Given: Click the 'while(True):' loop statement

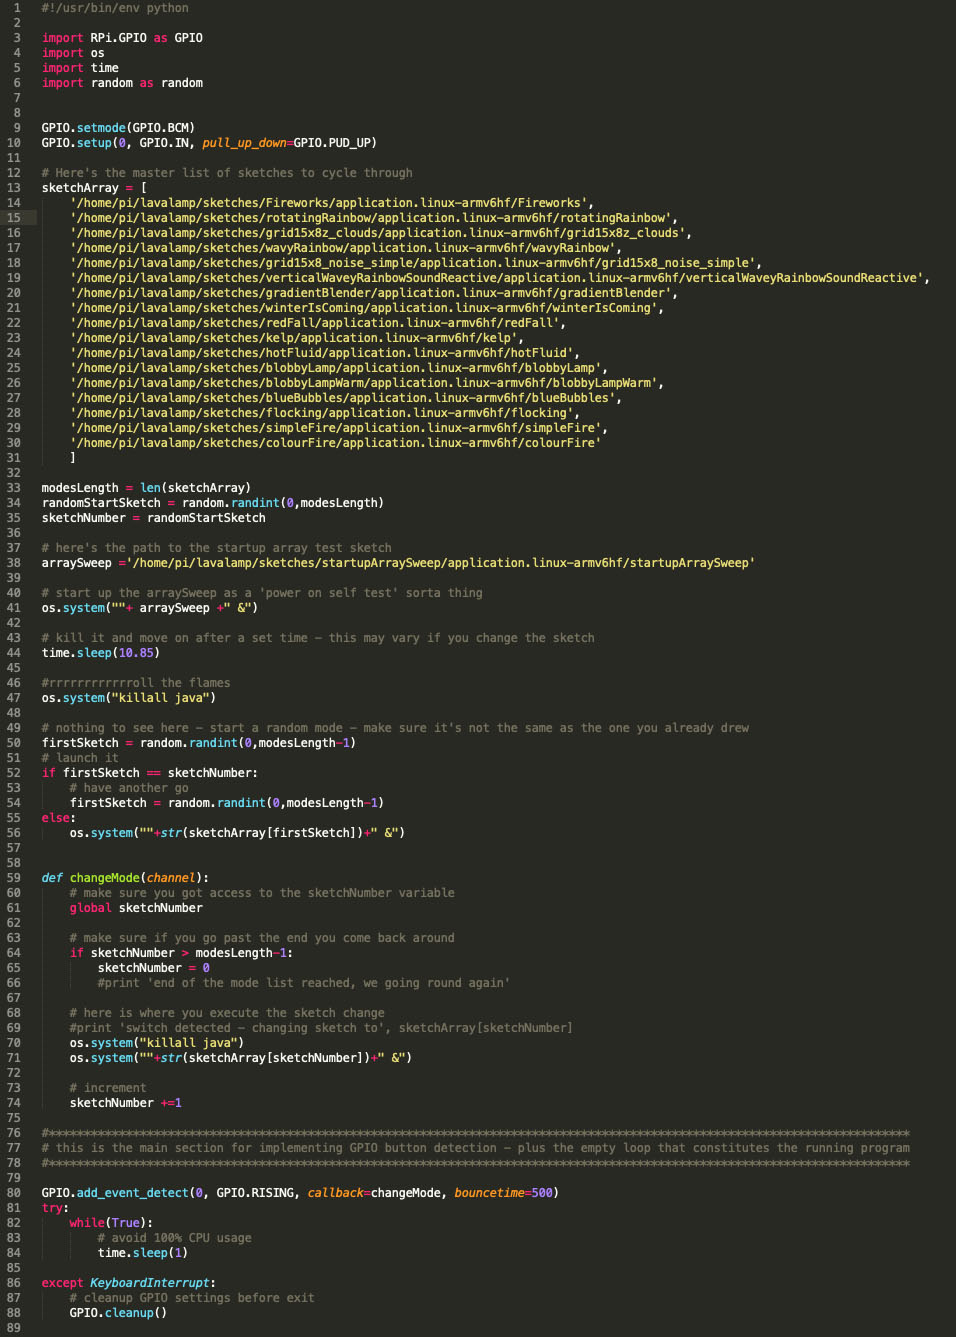Looking at the screenshot, I should [x=111, y=1223].
